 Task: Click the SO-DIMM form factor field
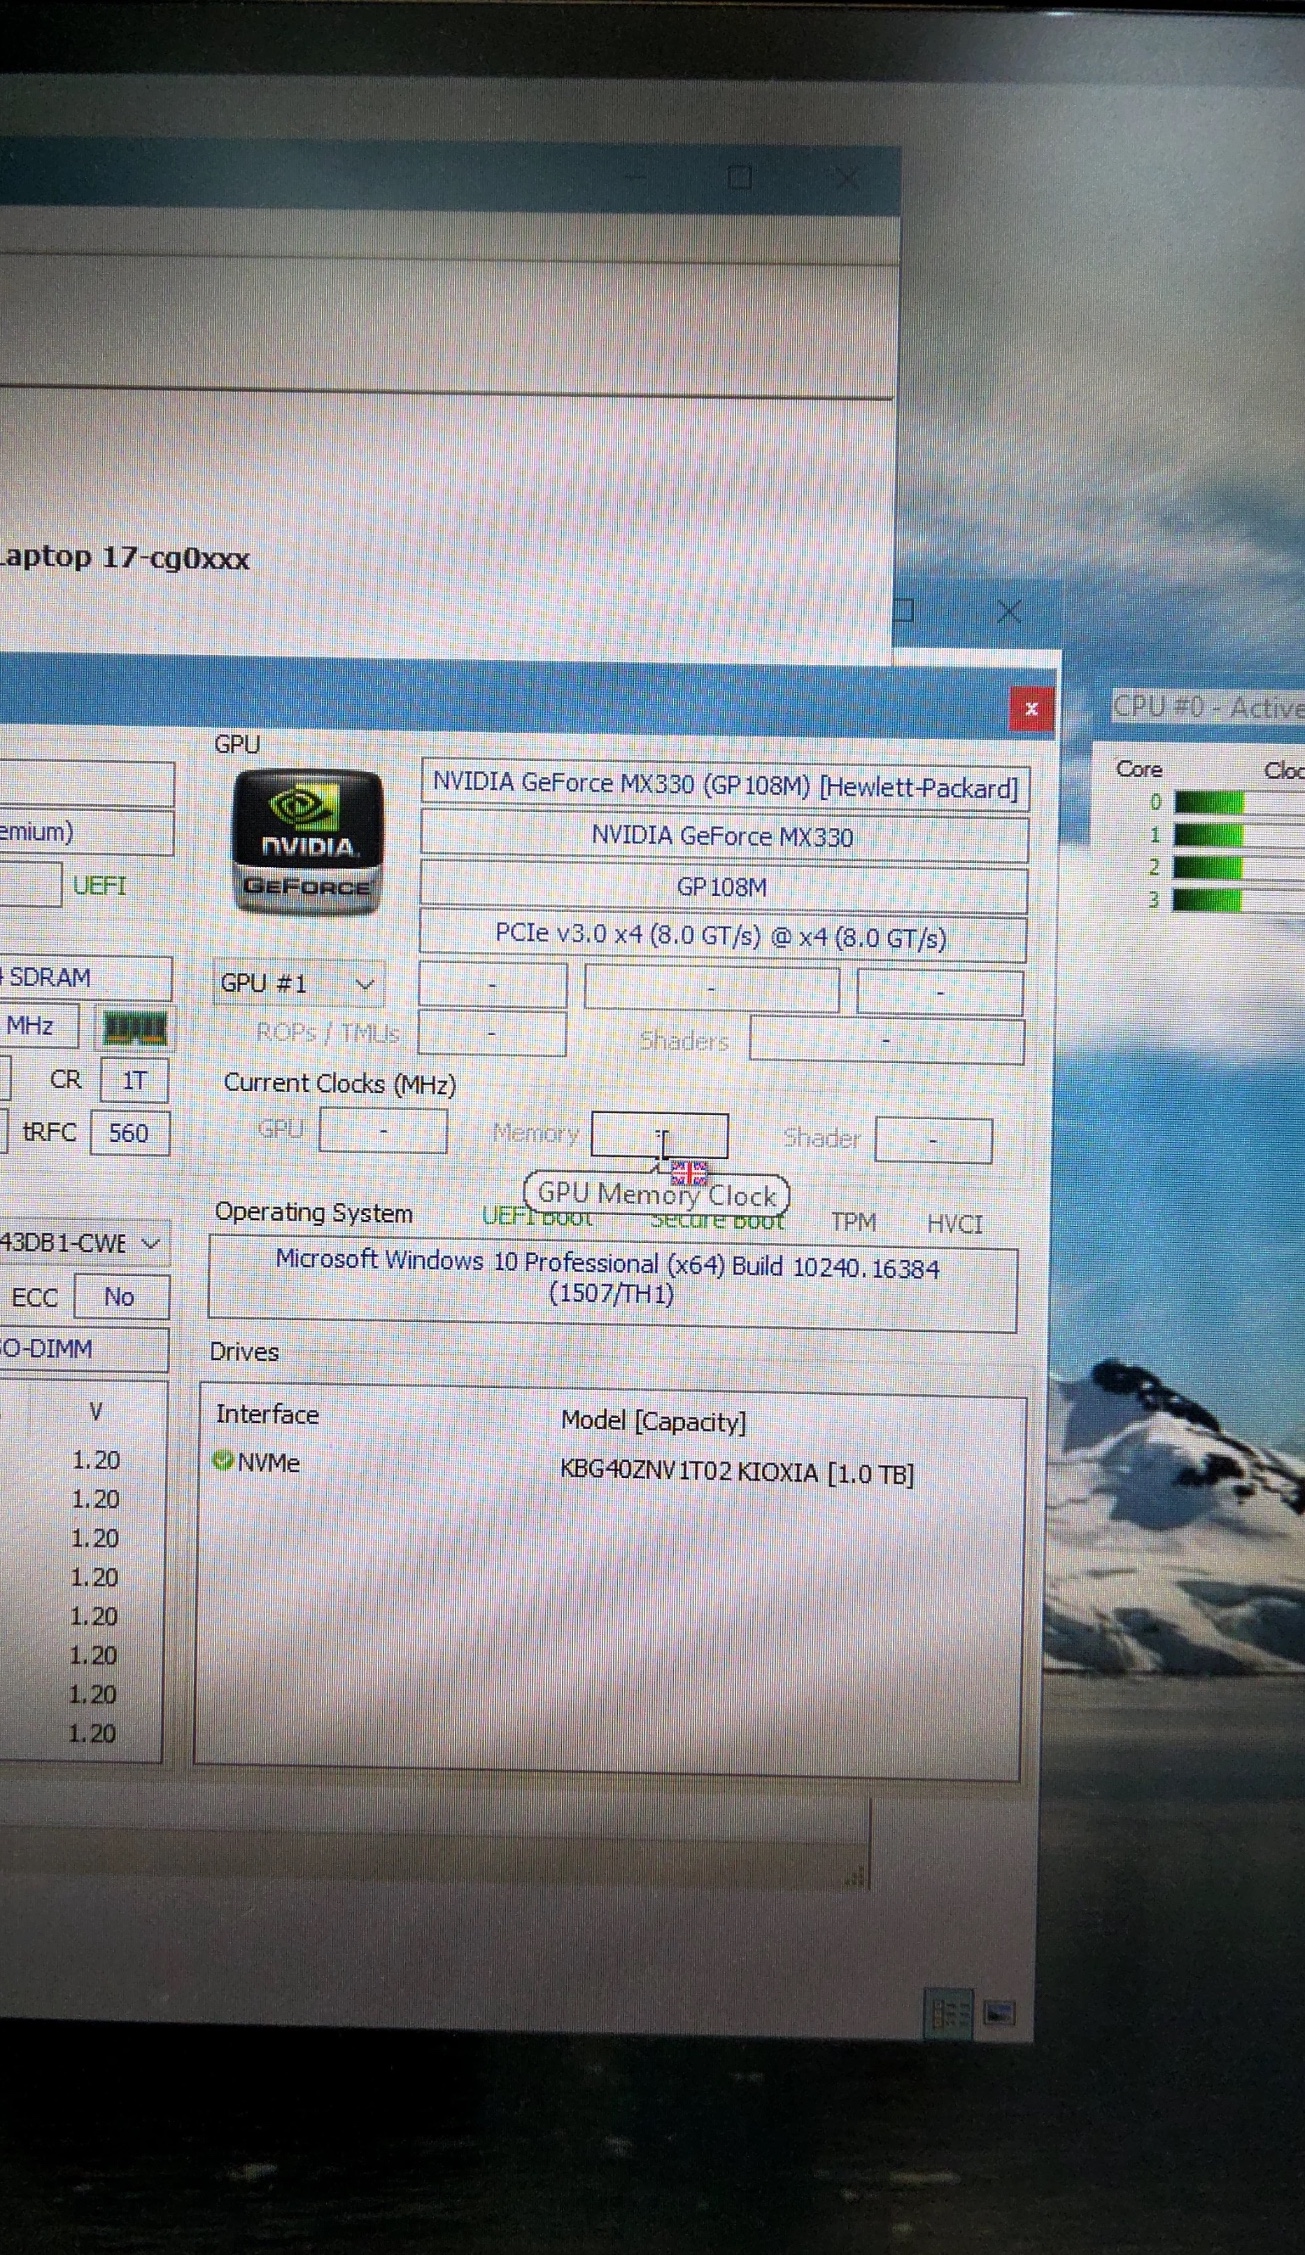[x=84, y=1349]
